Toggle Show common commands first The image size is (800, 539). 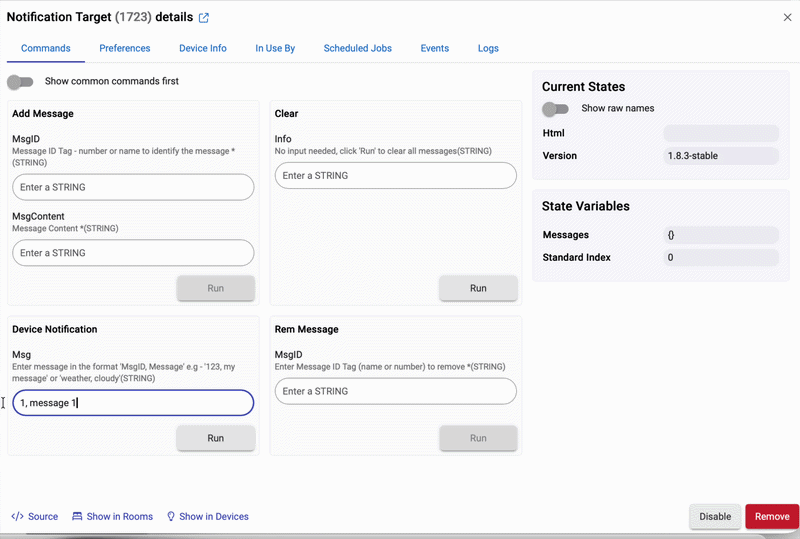(x=20, y=81)
